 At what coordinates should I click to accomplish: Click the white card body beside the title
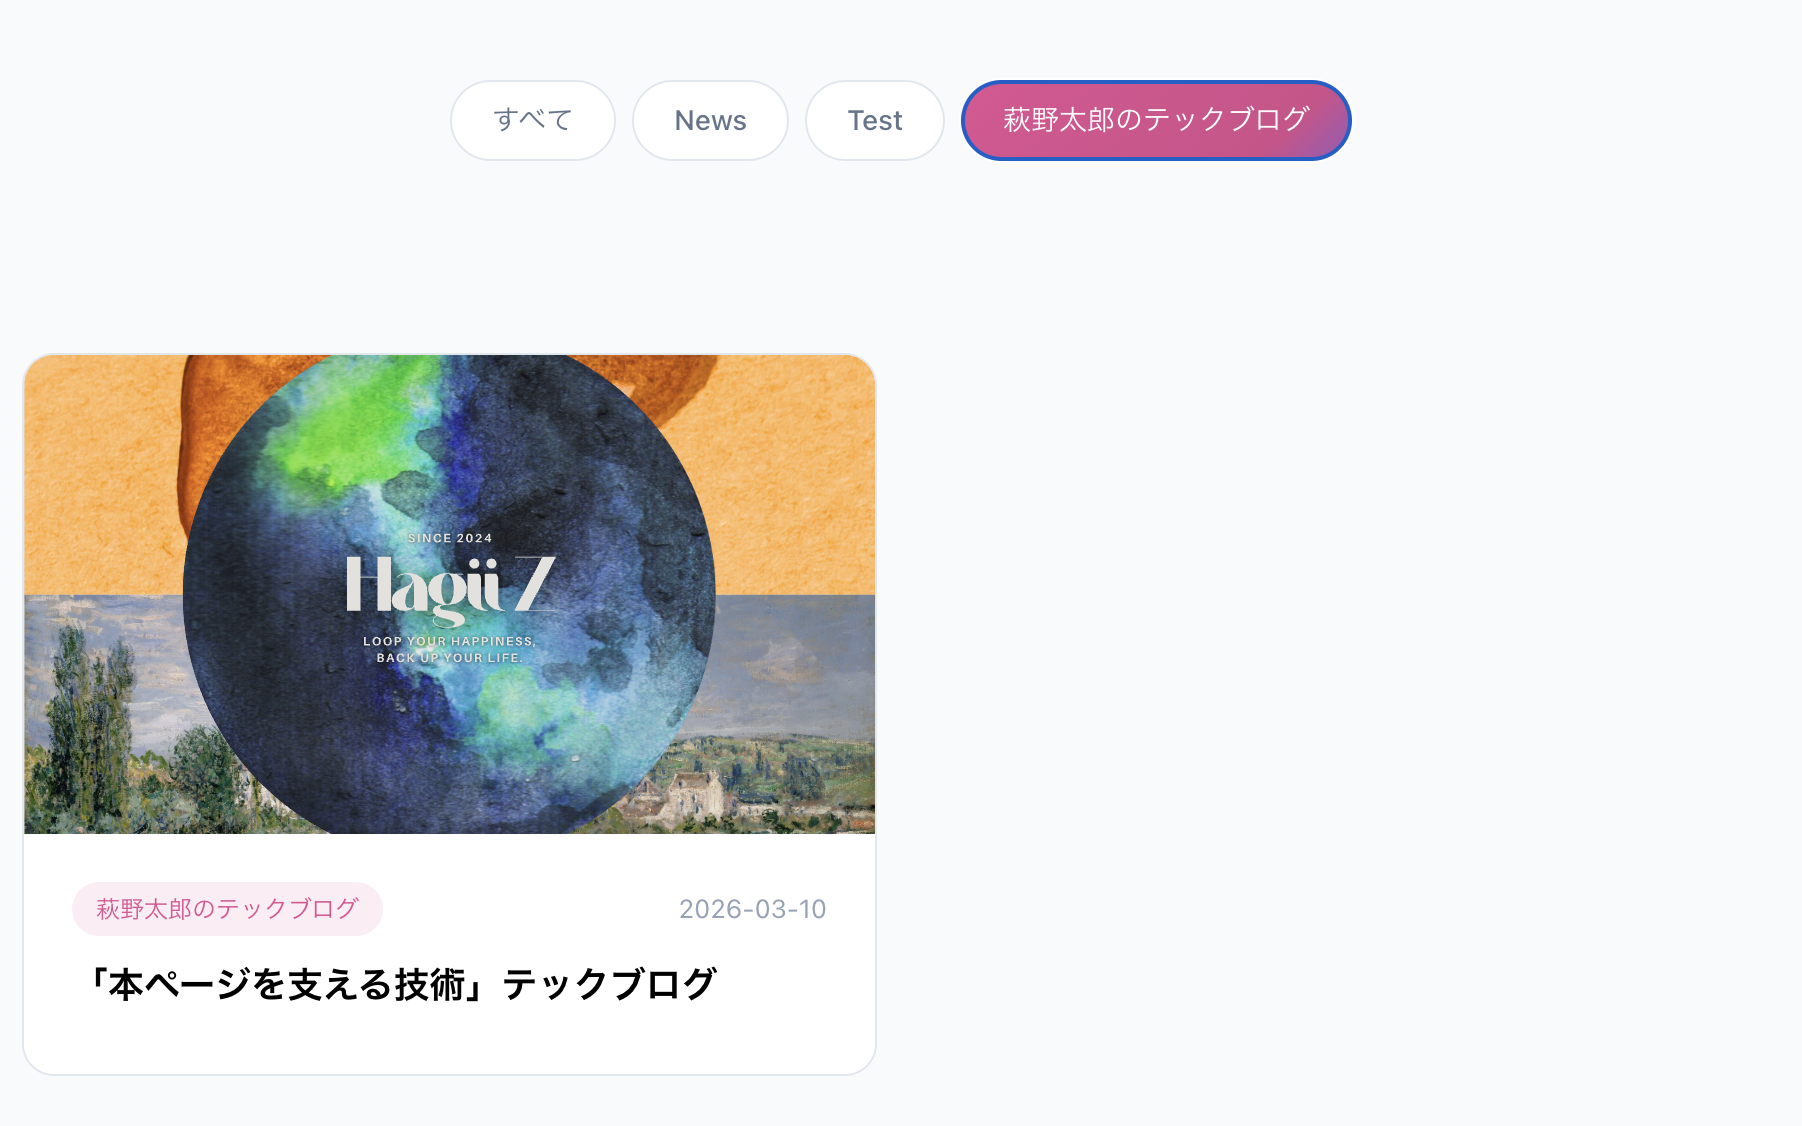(790, 985)
